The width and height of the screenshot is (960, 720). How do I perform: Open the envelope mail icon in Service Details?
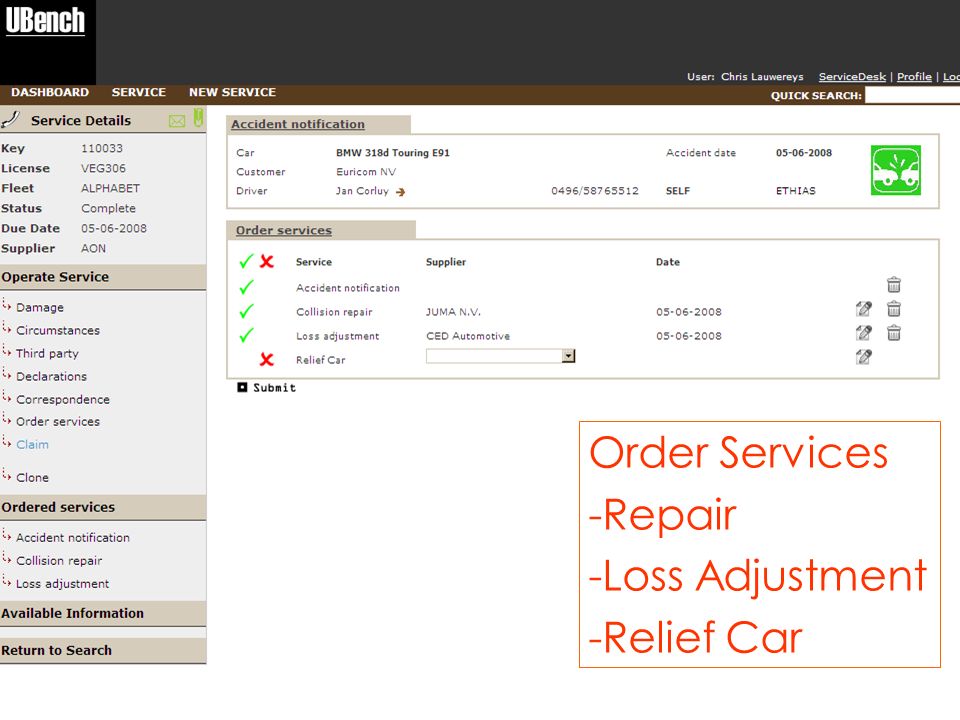coord(177,121)
